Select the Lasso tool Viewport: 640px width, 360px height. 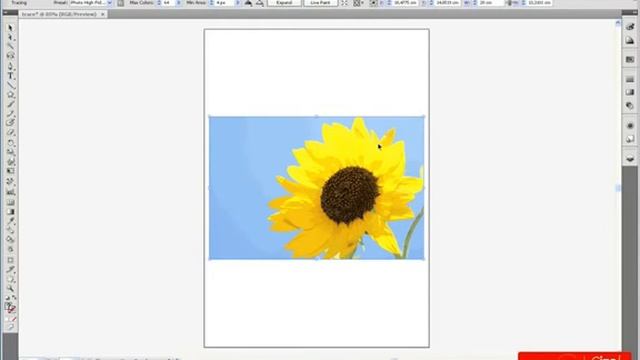pyautogui.click(x=10, y=56)
